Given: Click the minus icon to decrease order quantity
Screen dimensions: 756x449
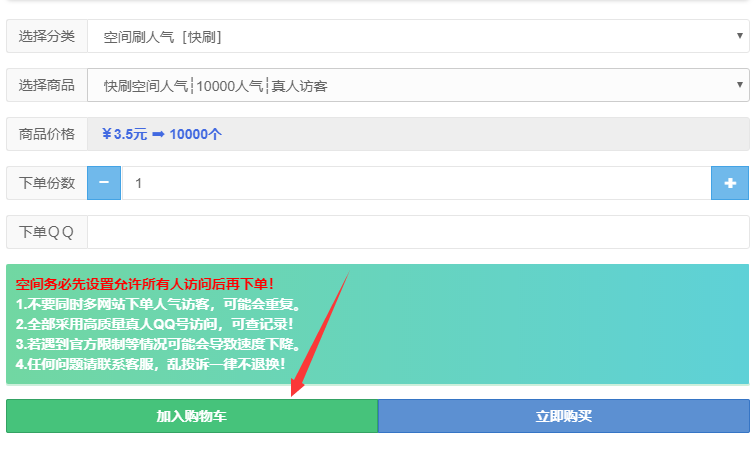Looking at the screenshot, I should (104, 183).
